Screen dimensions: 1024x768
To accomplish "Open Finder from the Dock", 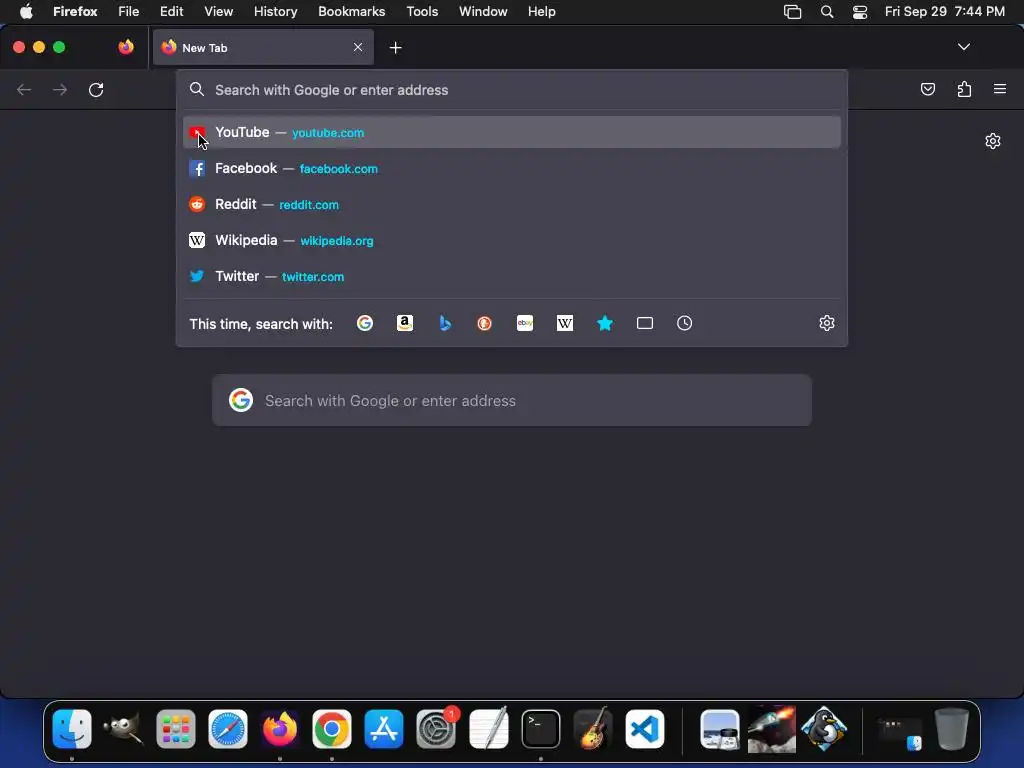I will tap(72, 729).
